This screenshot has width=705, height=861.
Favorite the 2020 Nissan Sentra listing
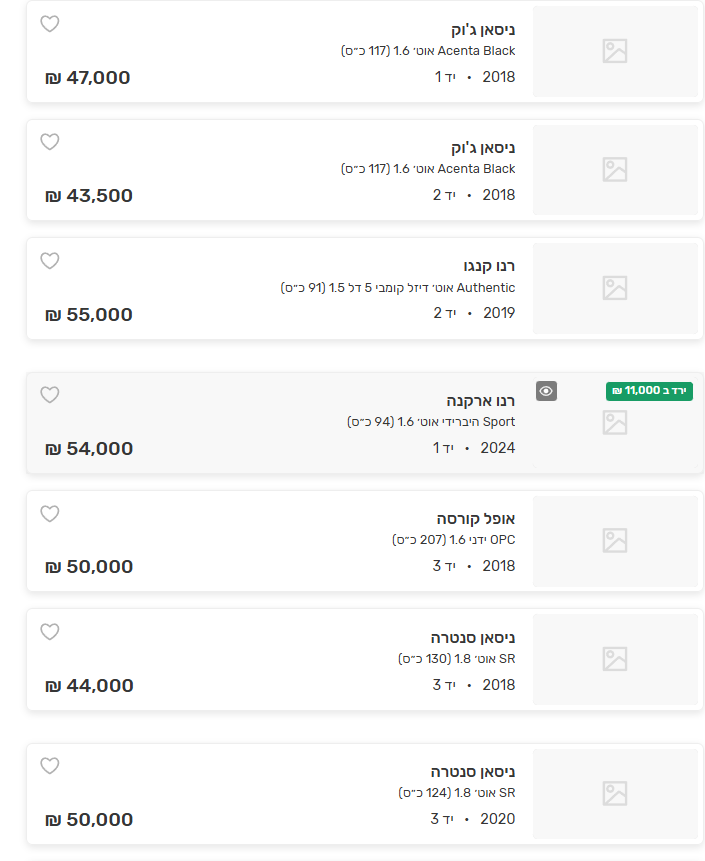pyautogui.click(x=50, y=766)
